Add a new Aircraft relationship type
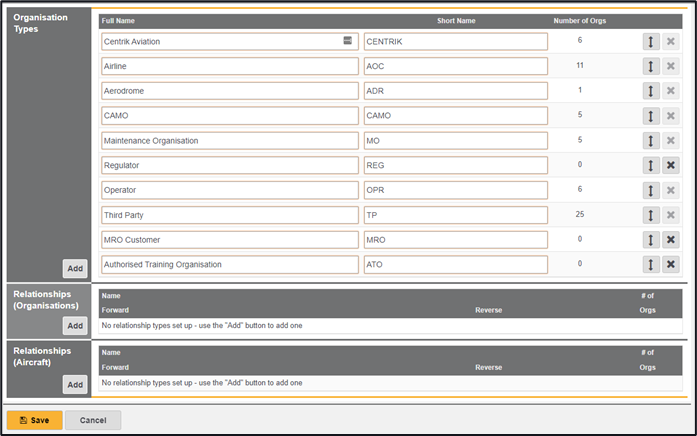This screenshot has width=697, height=436. 75,384
